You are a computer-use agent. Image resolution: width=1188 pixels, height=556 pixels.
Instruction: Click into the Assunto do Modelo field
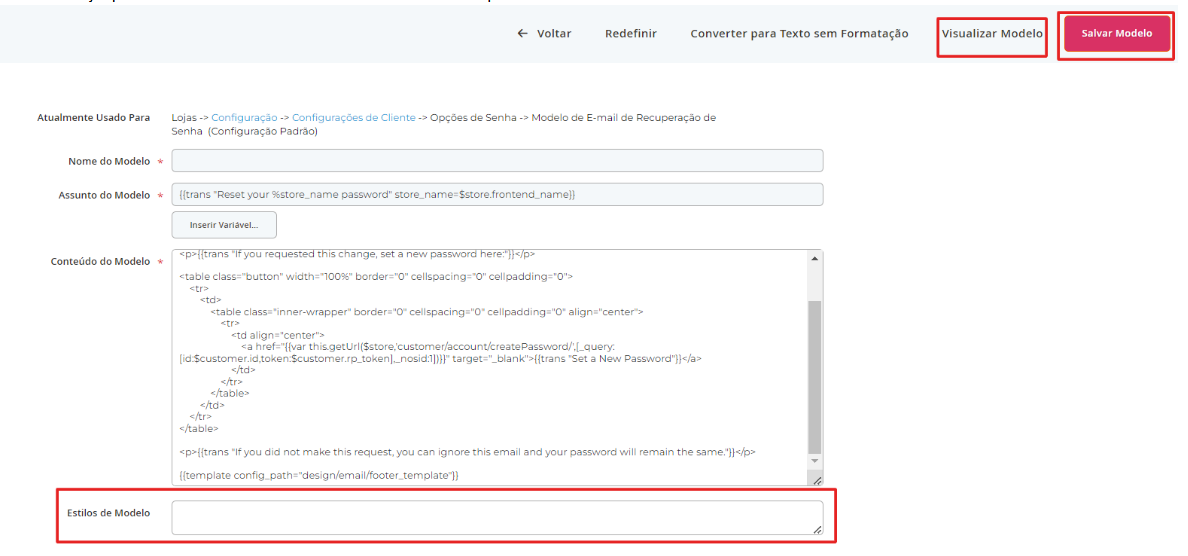coord(497,194)
